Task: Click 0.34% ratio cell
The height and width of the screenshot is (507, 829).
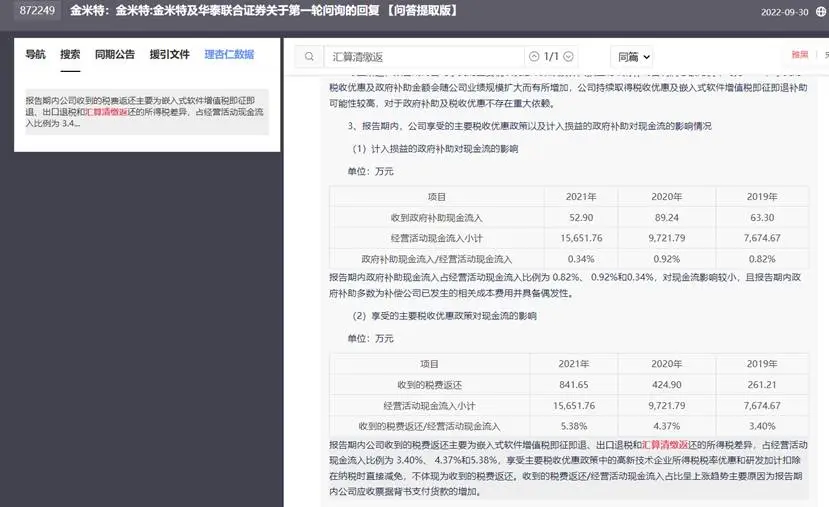Action: [x=581, y=259]
